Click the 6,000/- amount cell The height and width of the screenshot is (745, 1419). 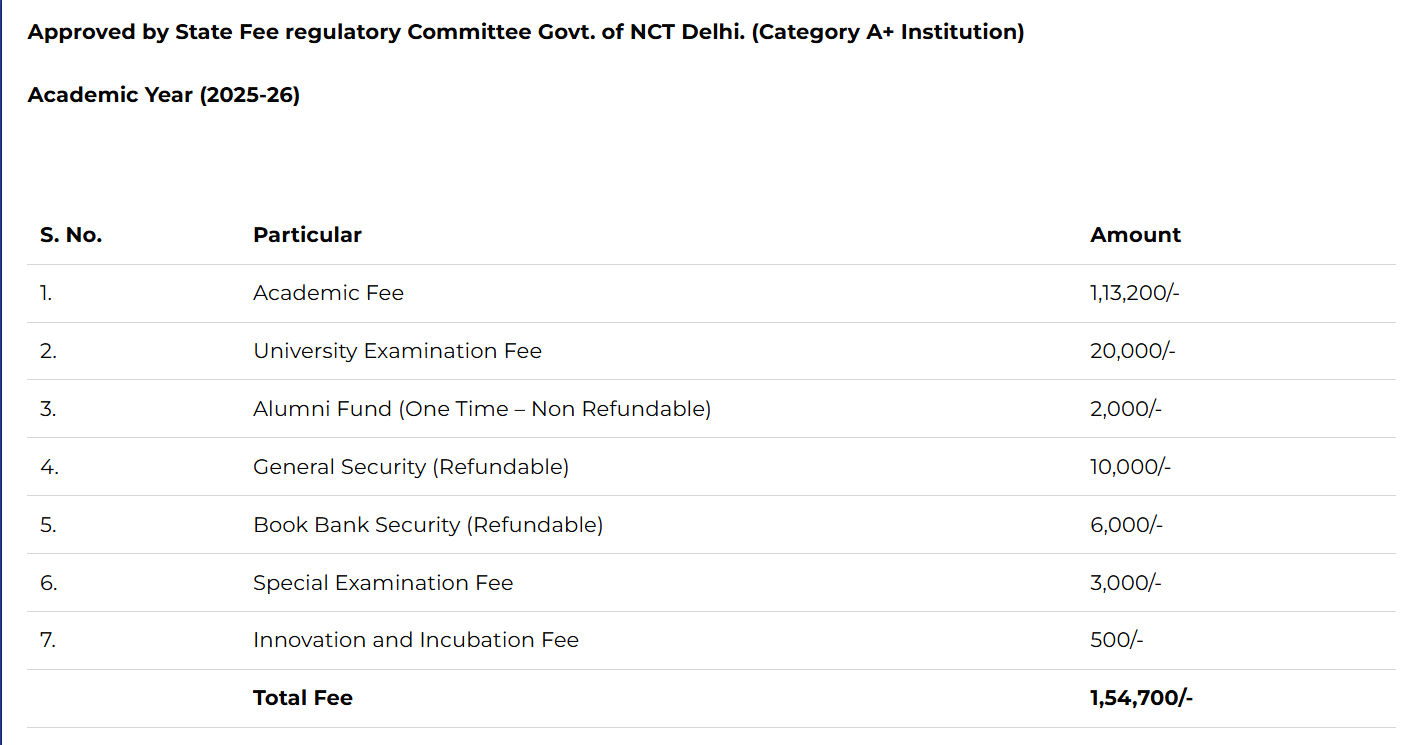(1126, 525)
